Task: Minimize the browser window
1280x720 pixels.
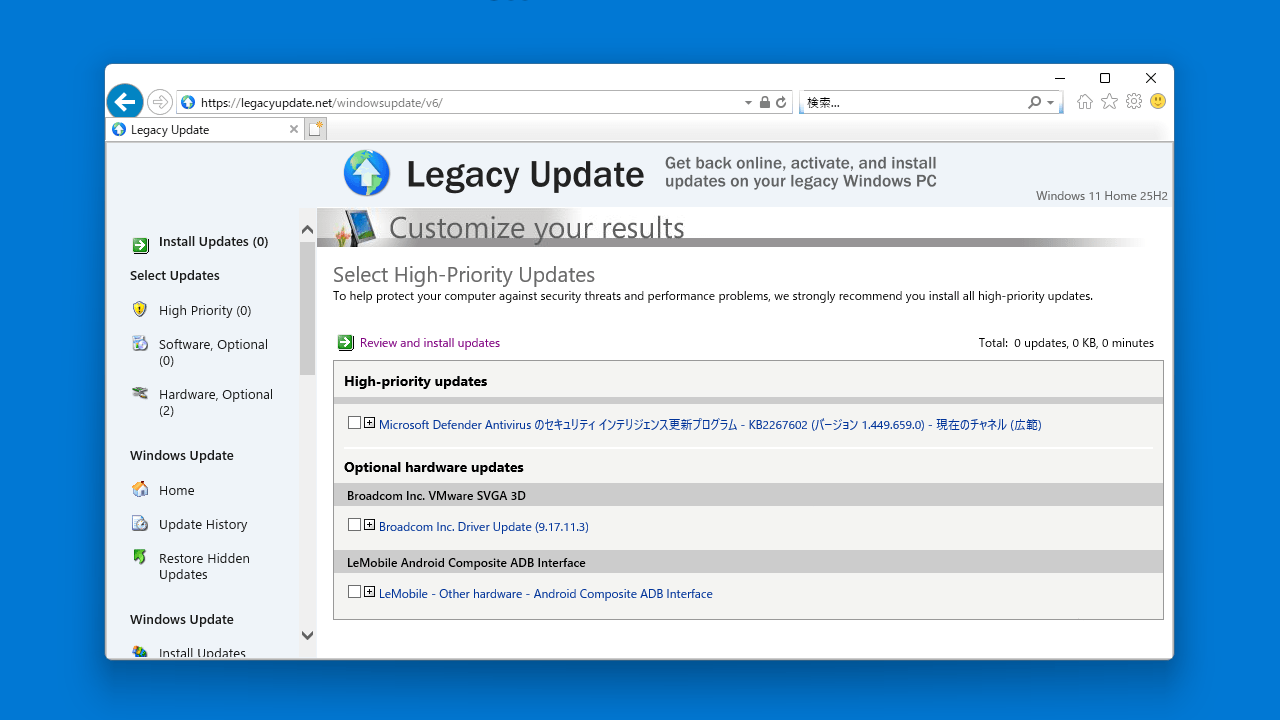Action: [x=1059, y=78]
